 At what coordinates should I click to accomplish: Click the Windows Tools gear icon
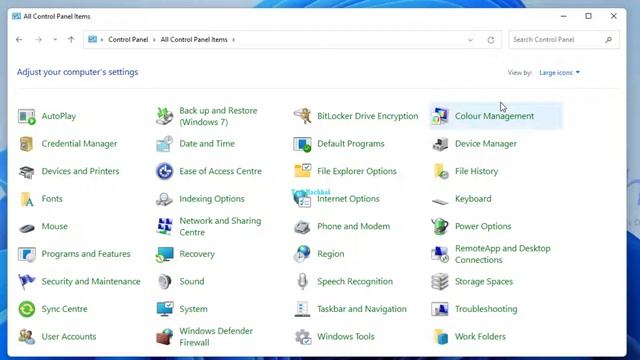302,337
